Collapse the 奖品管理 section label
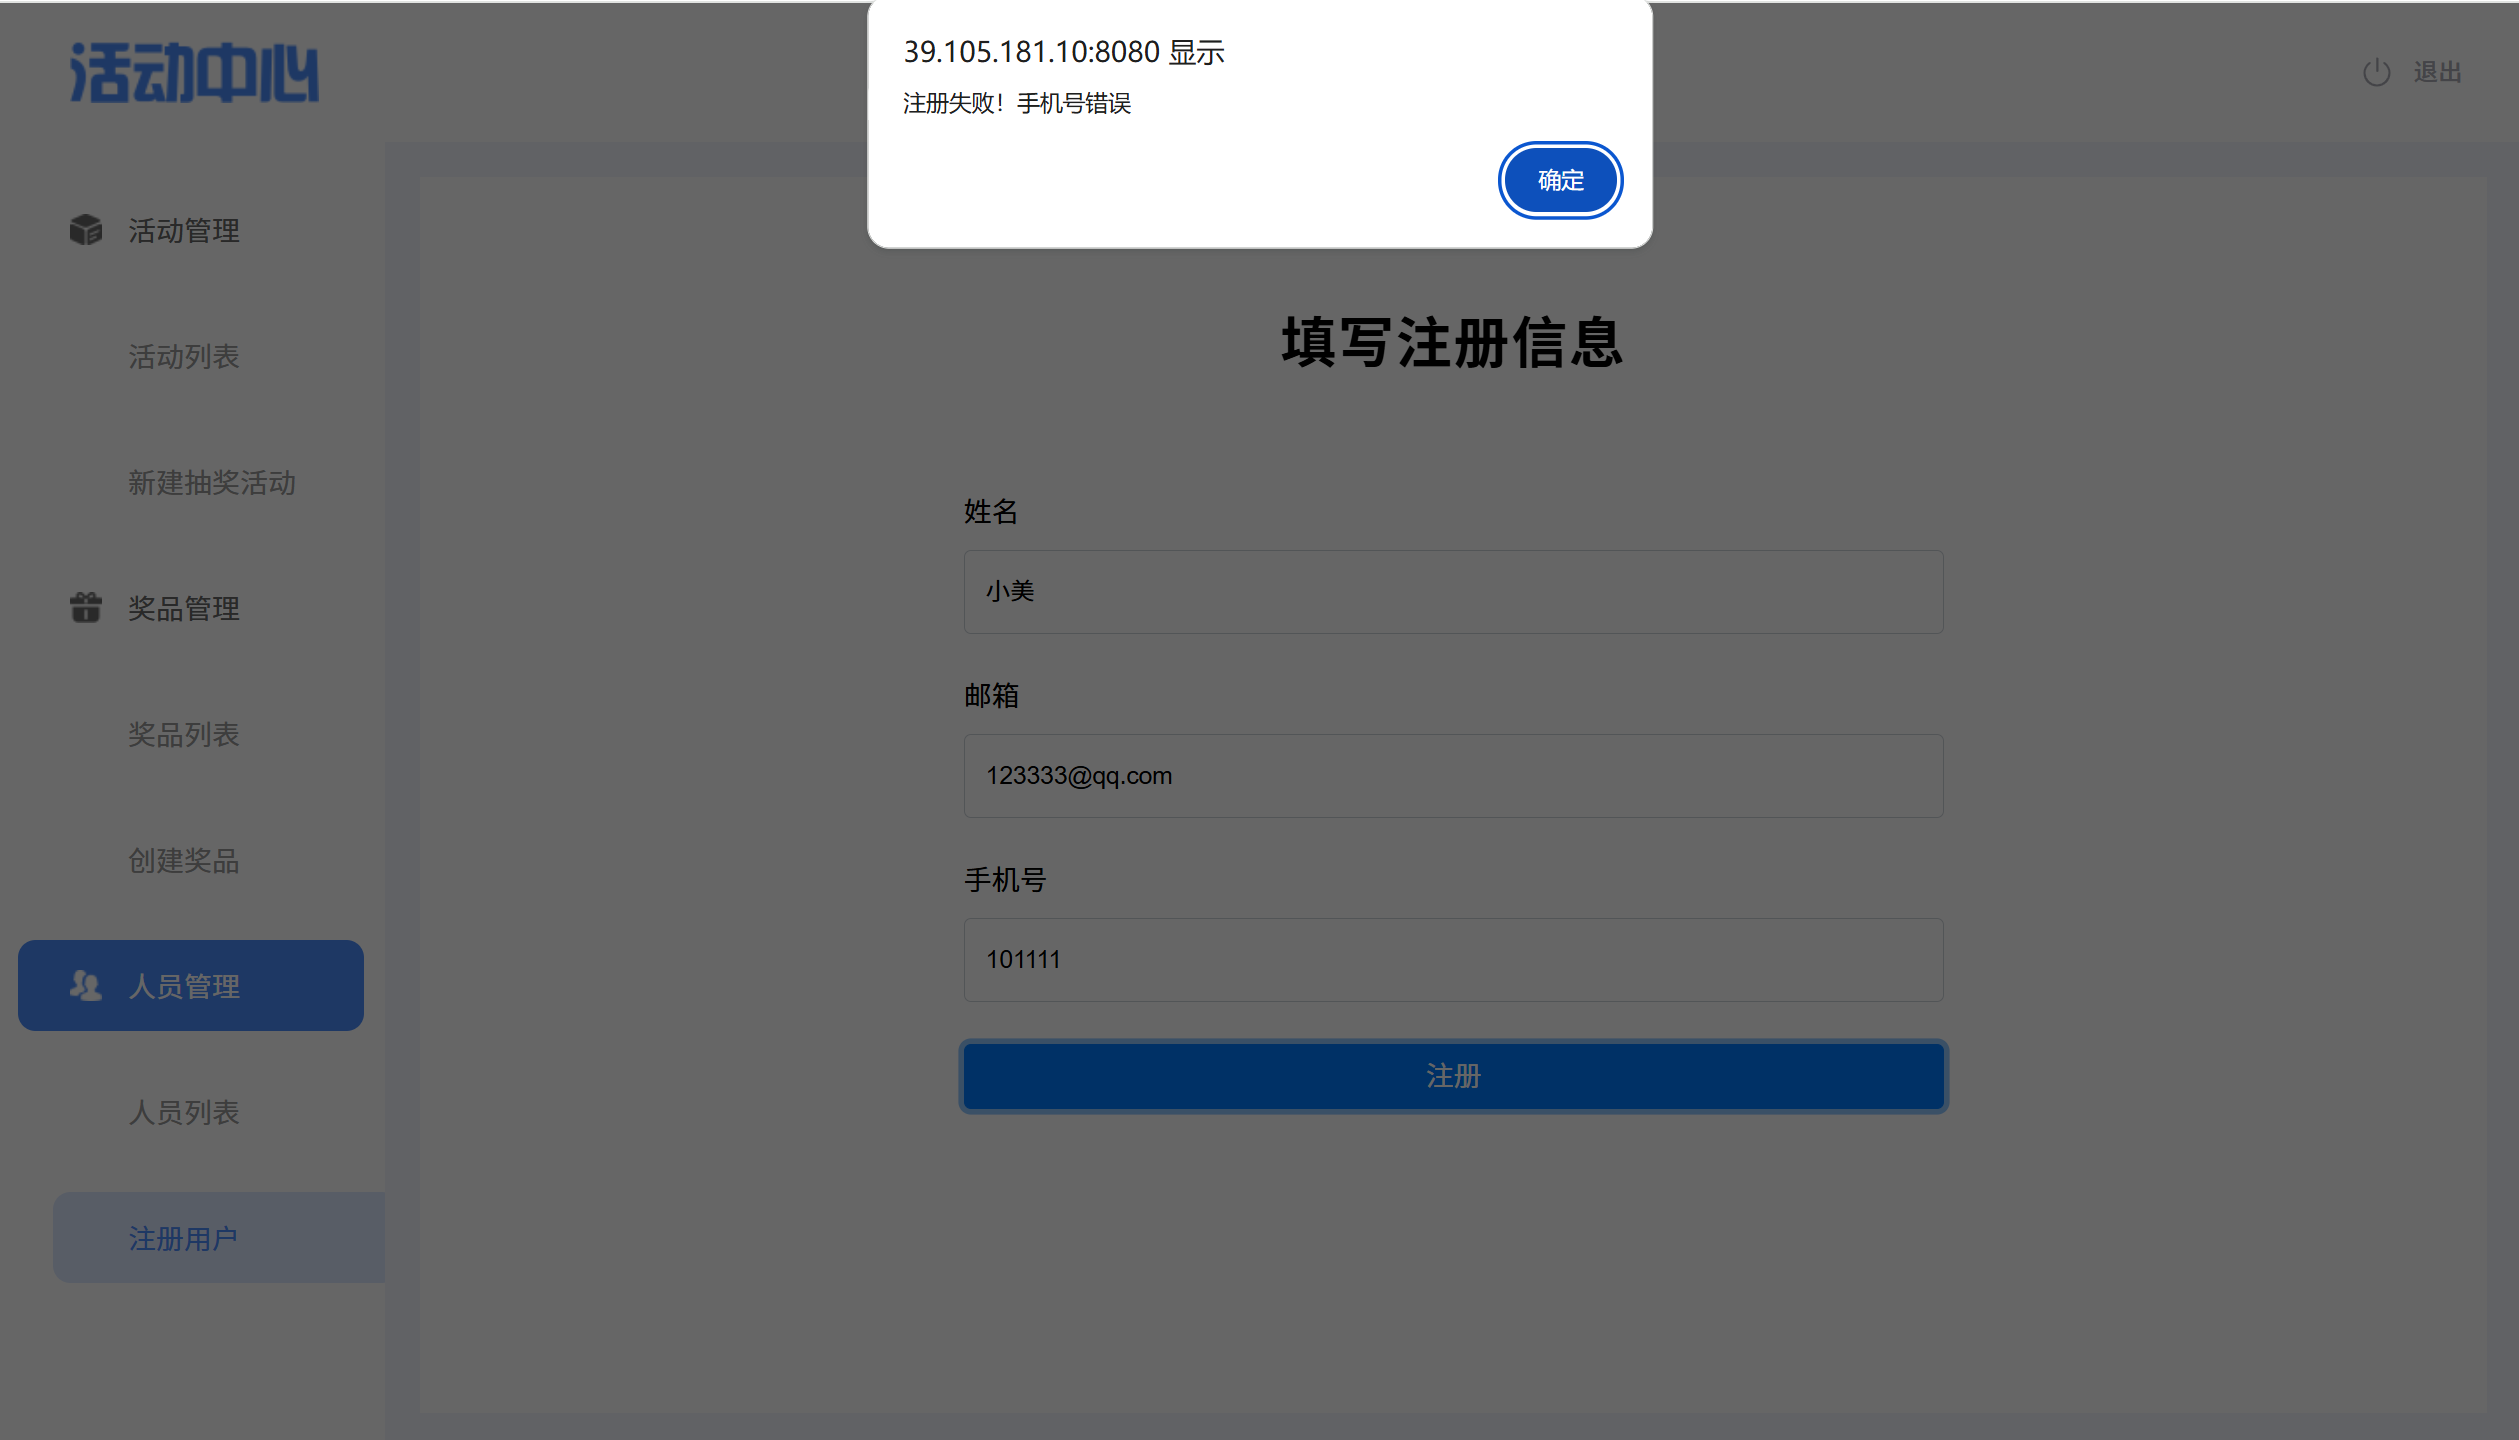This screenshot has width=2519, height=1440. [x=184, y=609]
